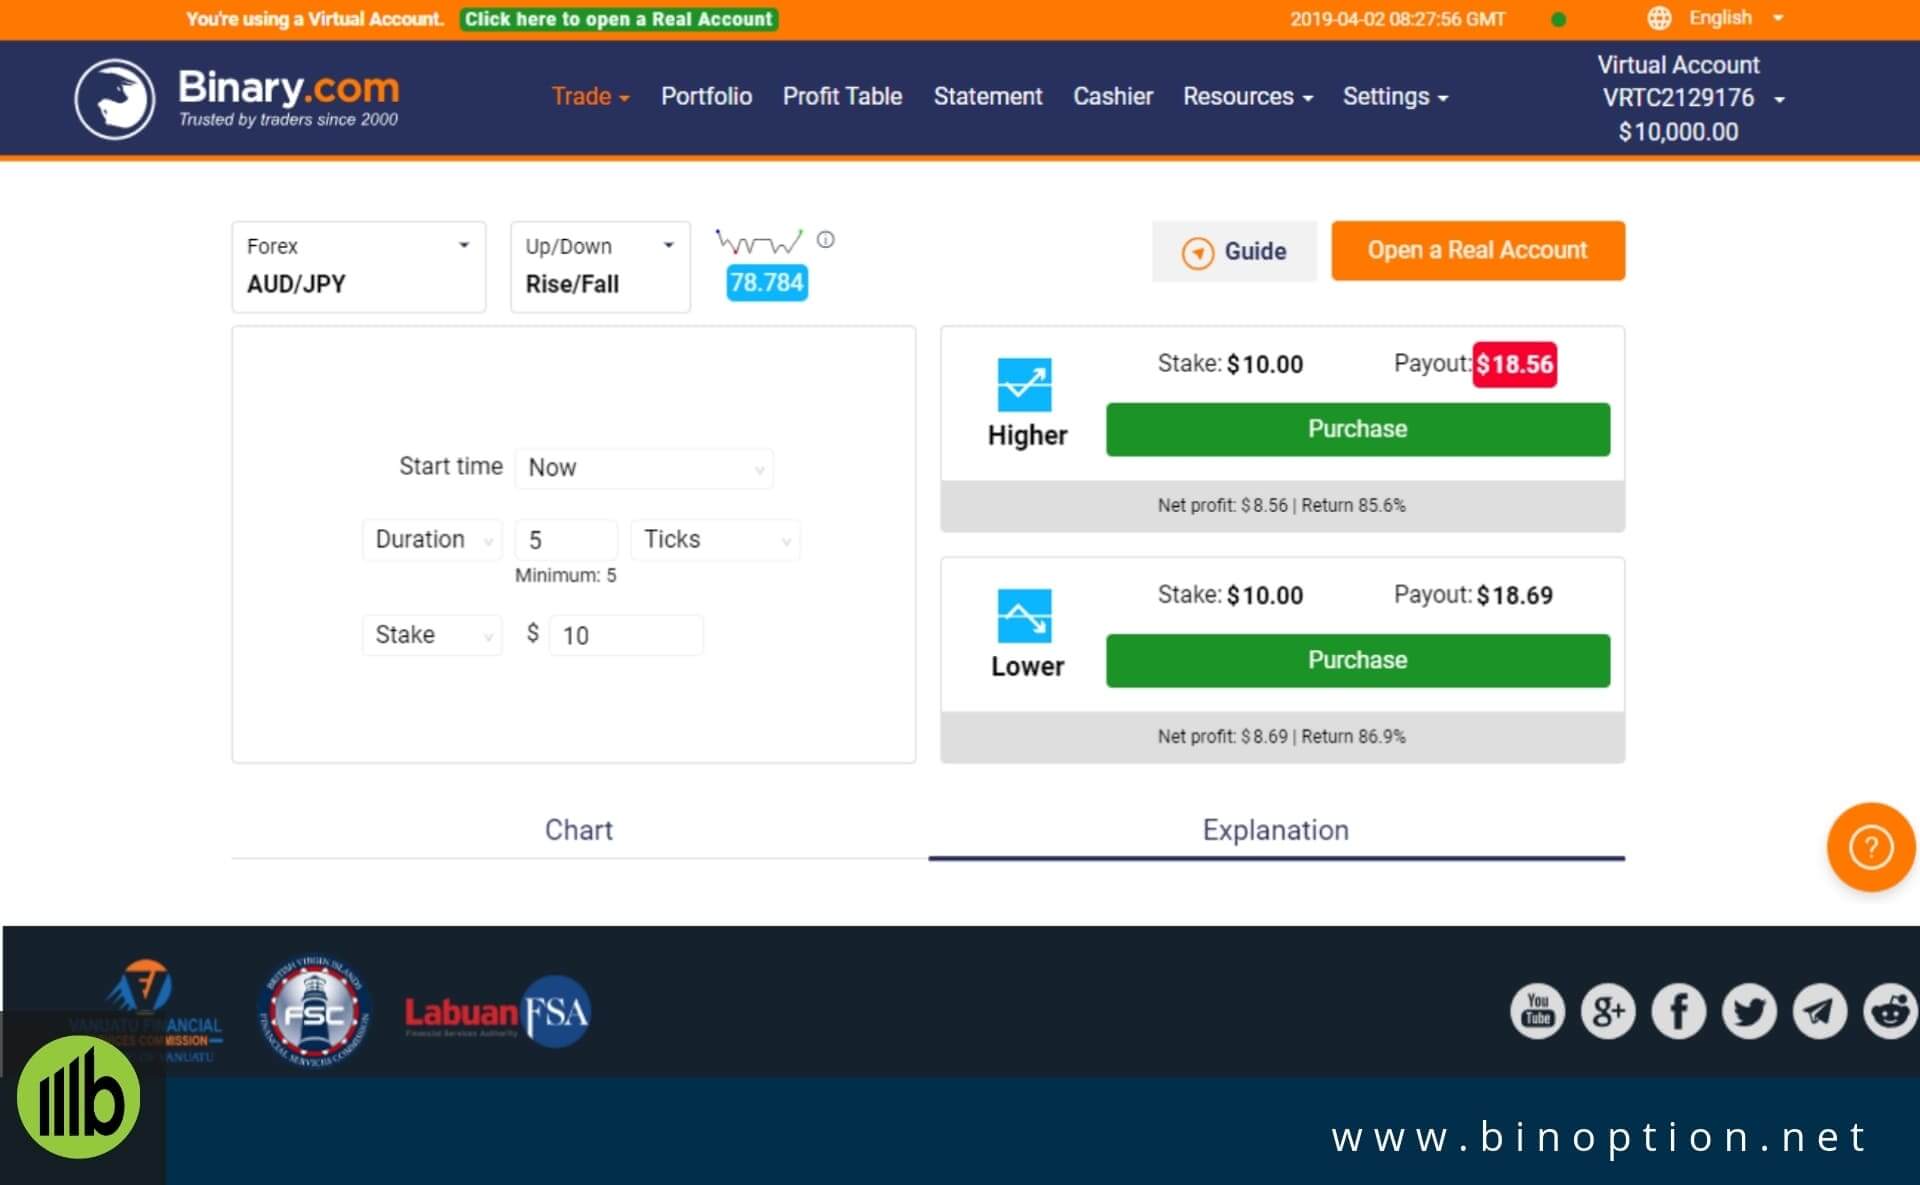Open the Duration type dropdown
This screenshot has height=1185, width=1920.
(432, 540)
